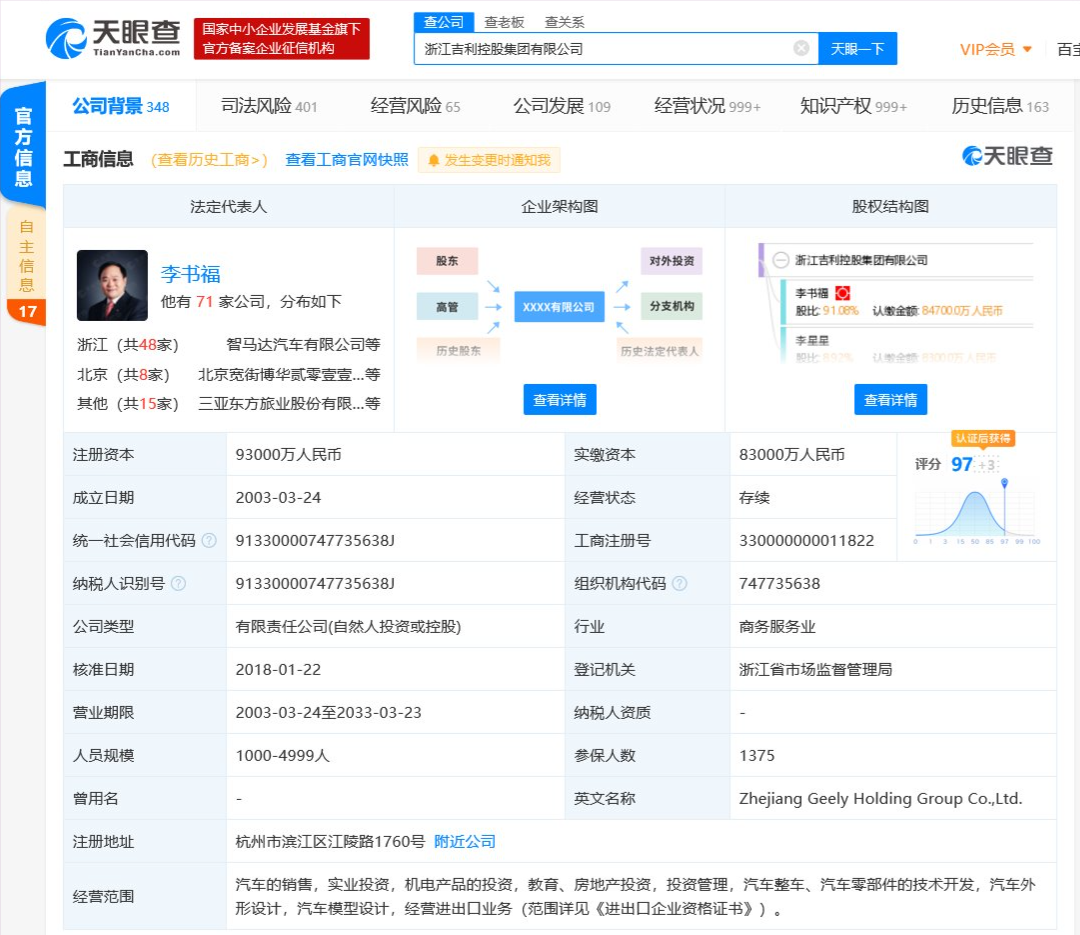Click the 高管 box in structure diagram
Screen dimensions: 1080x935
(447, 307)
